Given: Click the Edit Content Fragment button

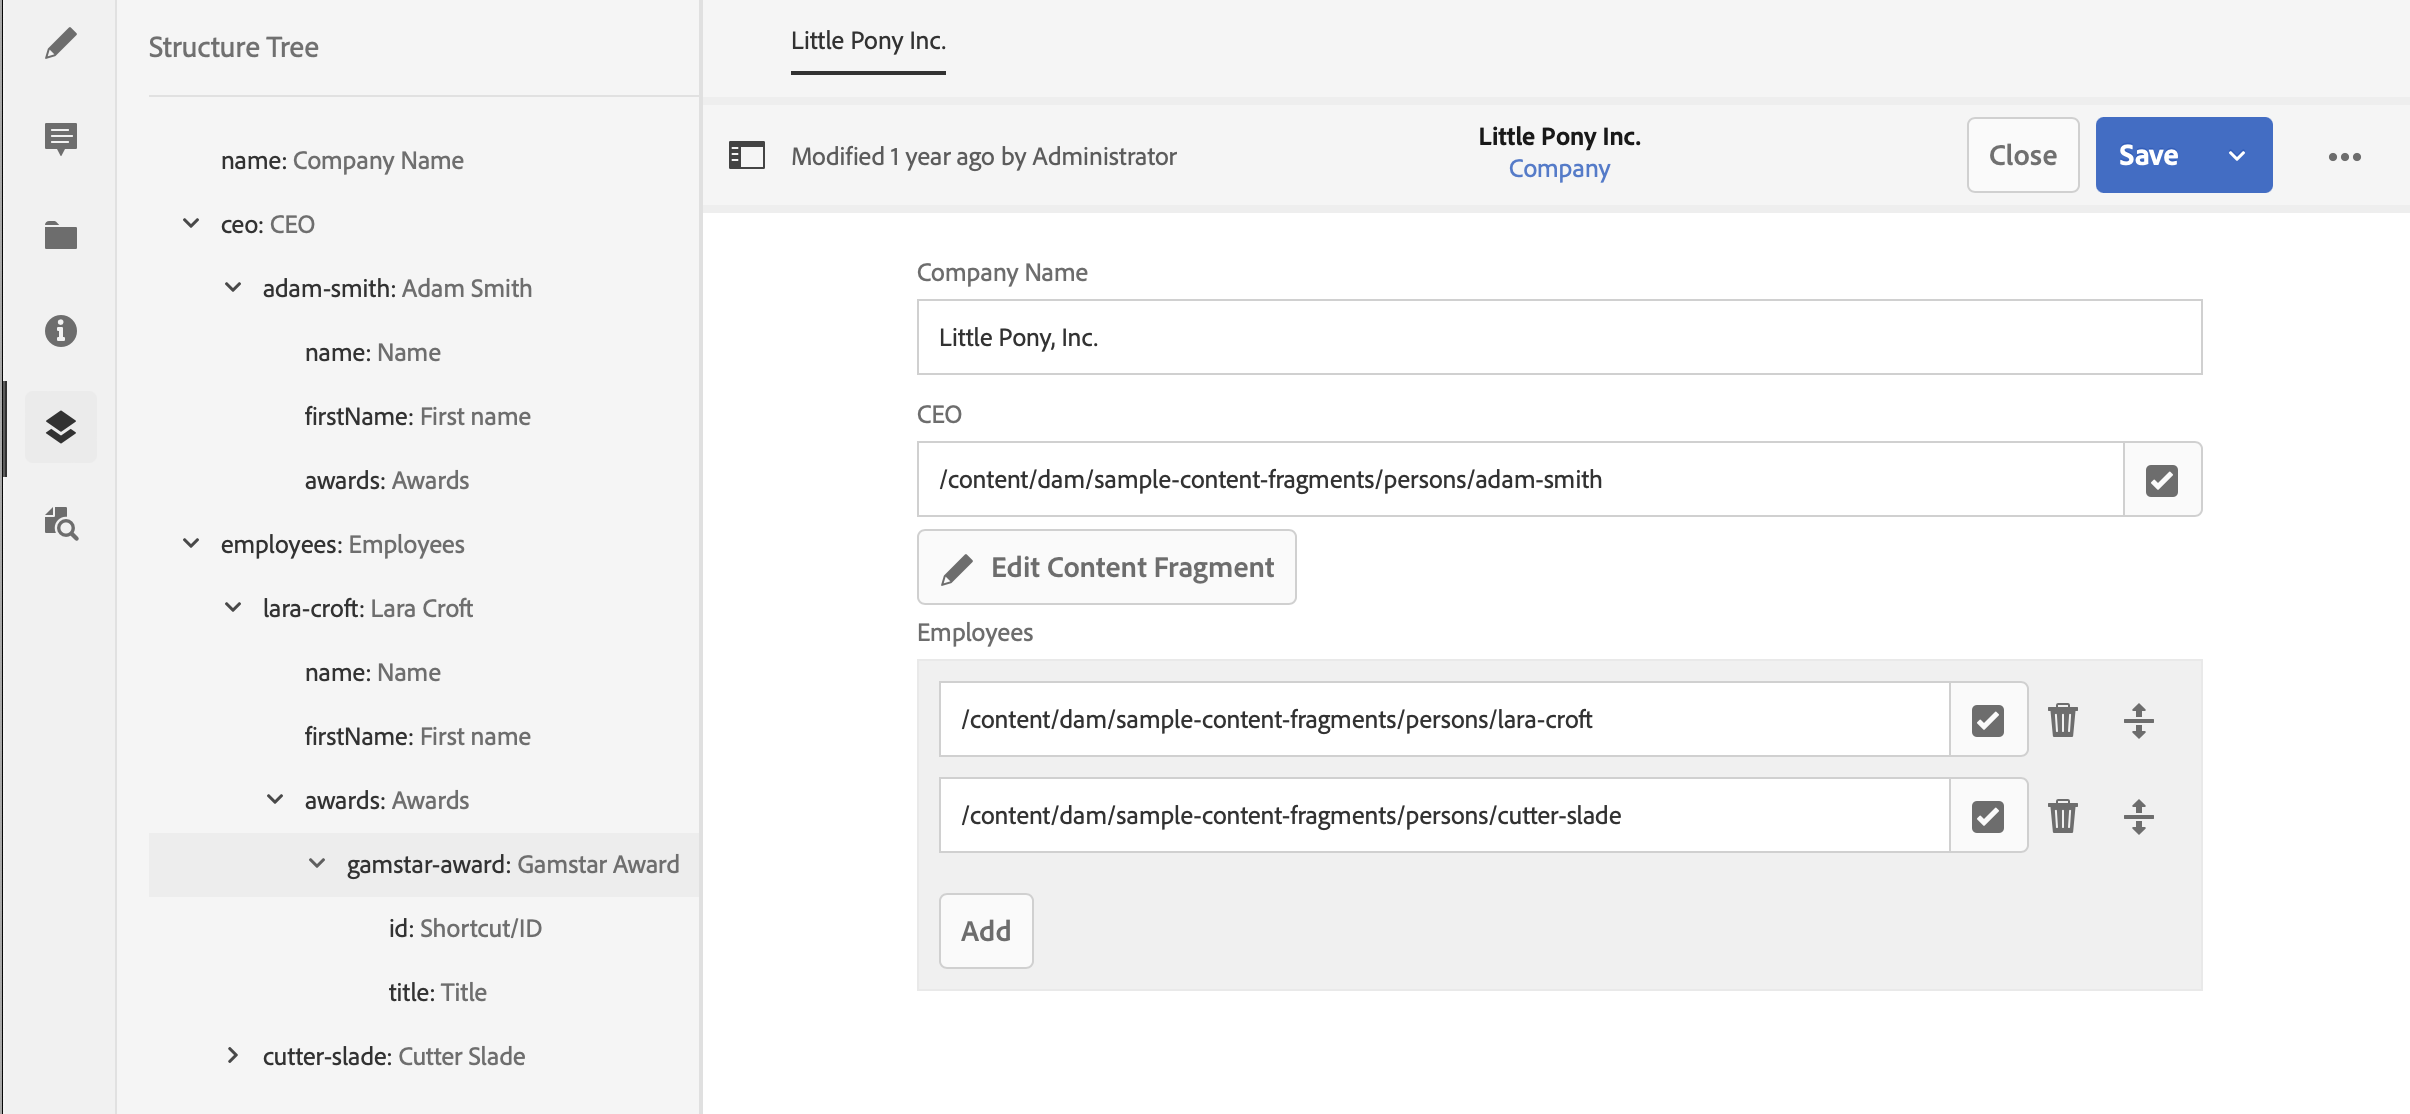Looking at the screenshot, I should click(1106, 567).
